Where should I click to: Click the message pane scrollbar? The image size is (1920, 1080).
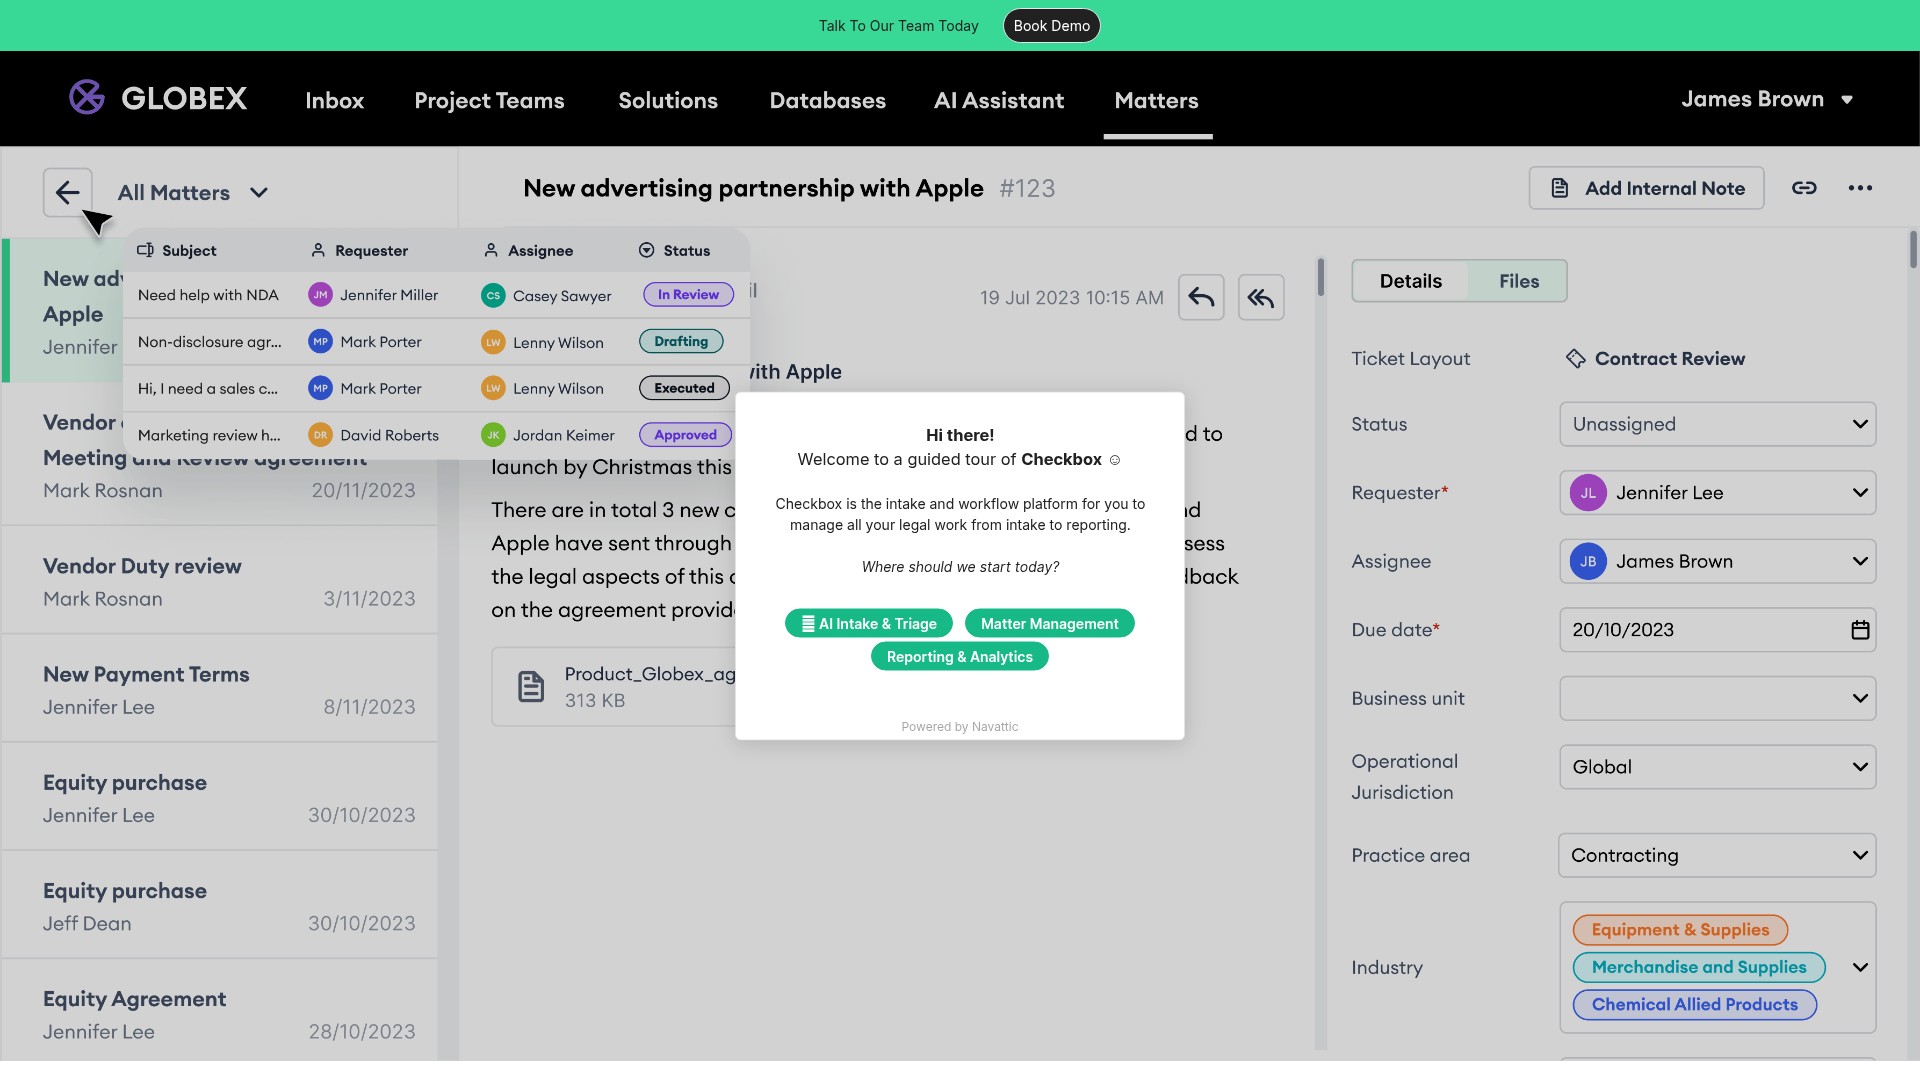tap(1321, 278)
